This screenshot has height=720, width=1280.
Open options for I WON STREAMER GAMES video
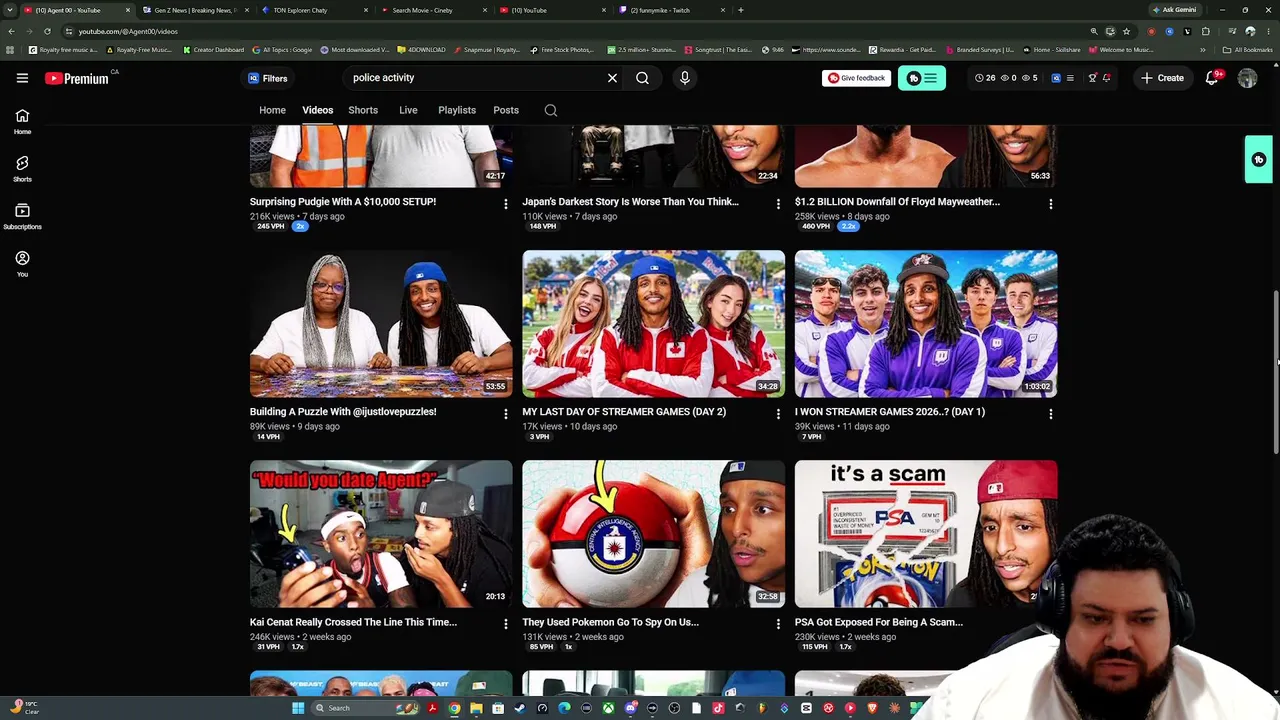[x=1050, y=414]
